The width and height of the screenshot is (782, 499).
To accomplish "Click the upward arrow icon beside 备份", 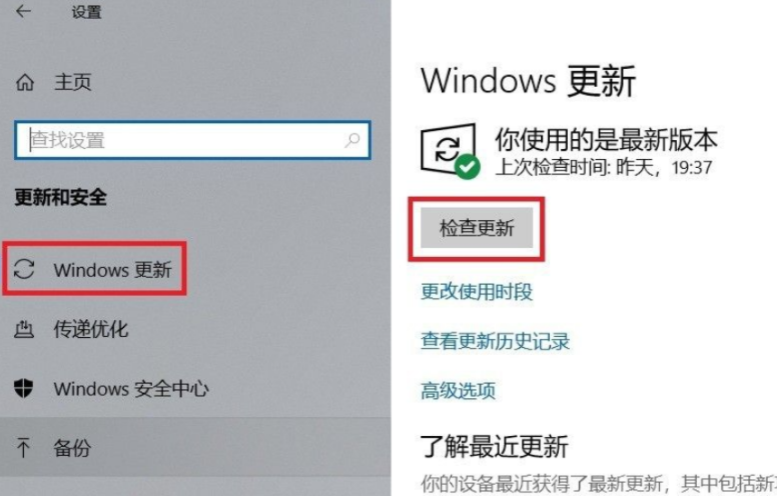I will (23, 448).
